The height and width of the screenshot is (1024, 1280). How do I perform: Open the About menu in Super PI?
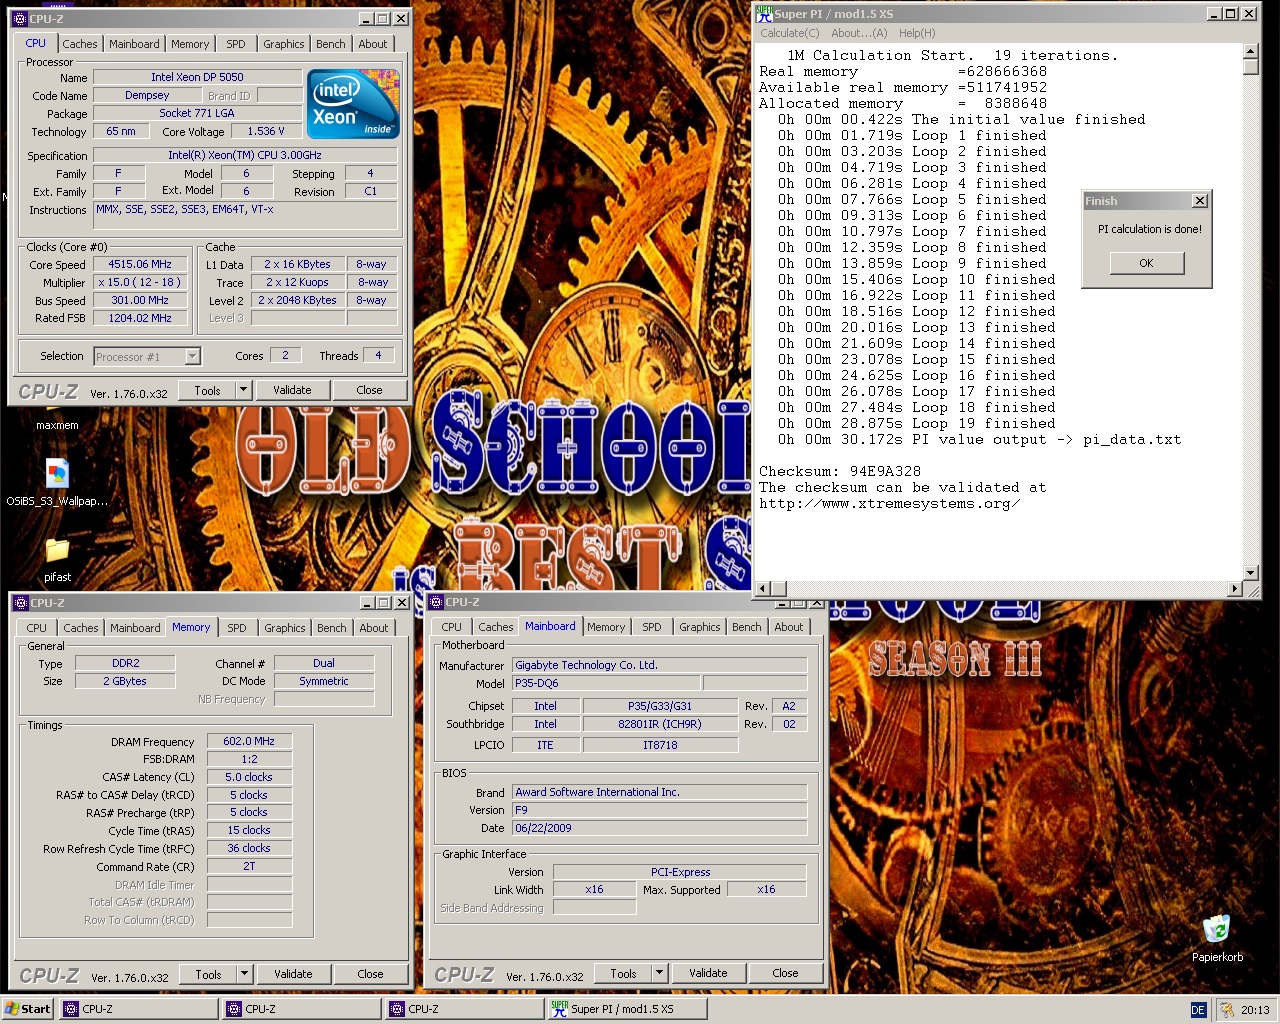pyautogui.click(x=859, y=33)
